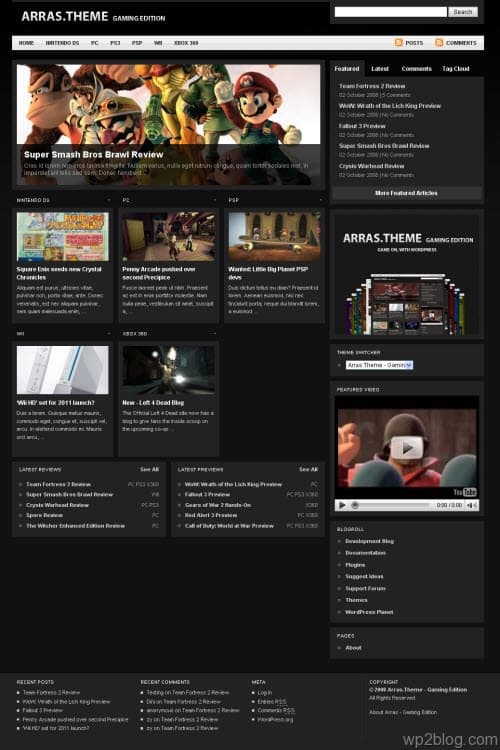Click the Left 4 Dead Blog thumbnail
This screenshot has width=500, height=750.
coord(168,370)
